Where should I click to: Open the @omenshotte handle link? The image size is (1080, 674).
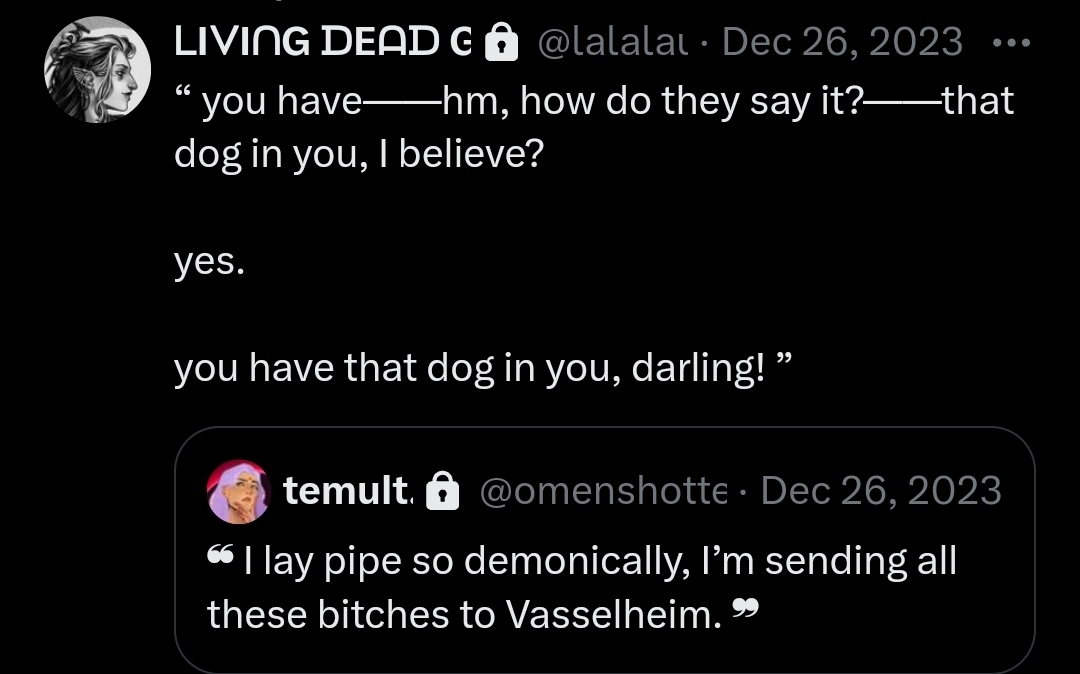(x=603, y=491)
